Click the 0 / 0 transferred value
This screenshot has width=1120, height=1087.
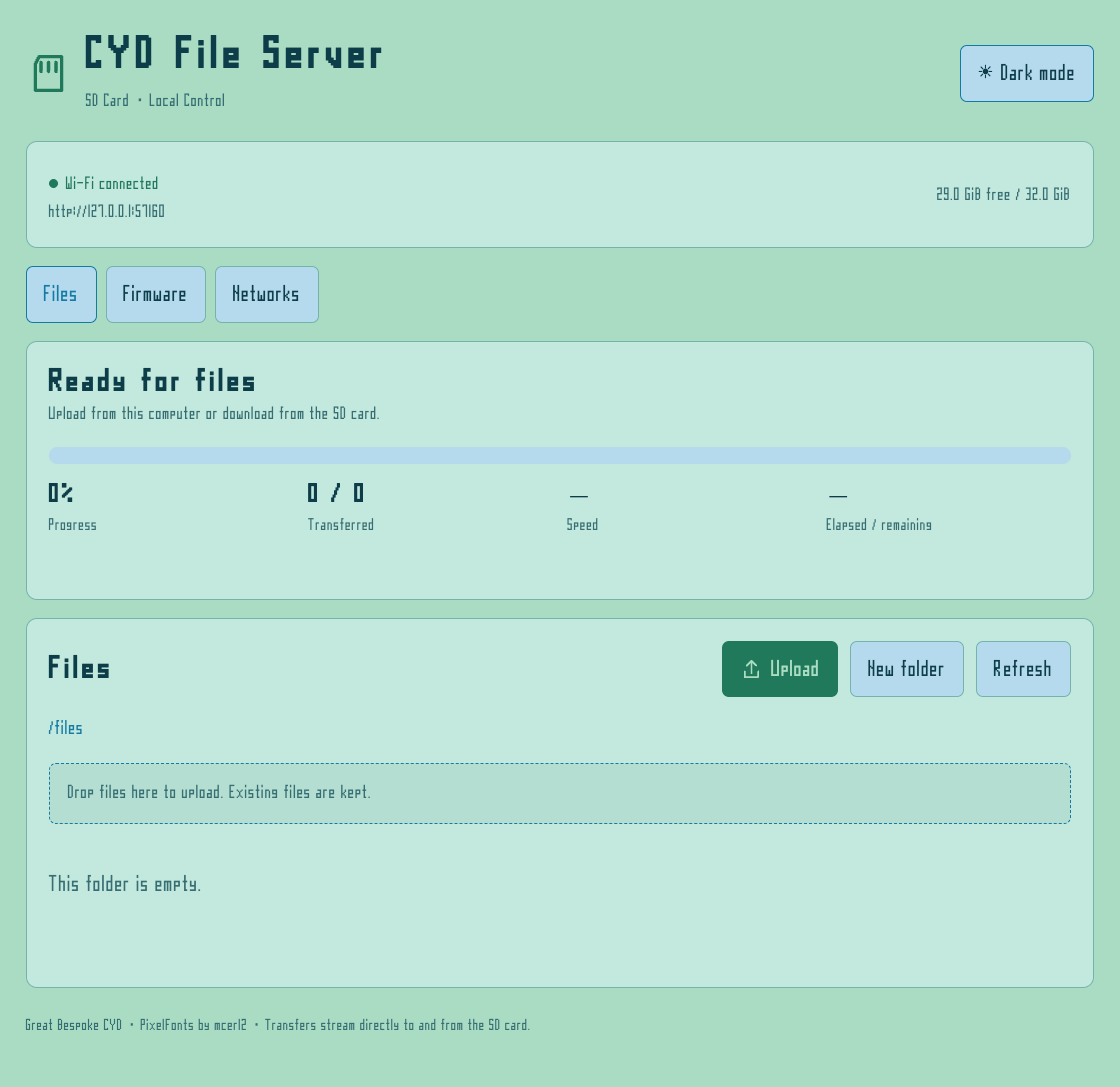(336, 493)
